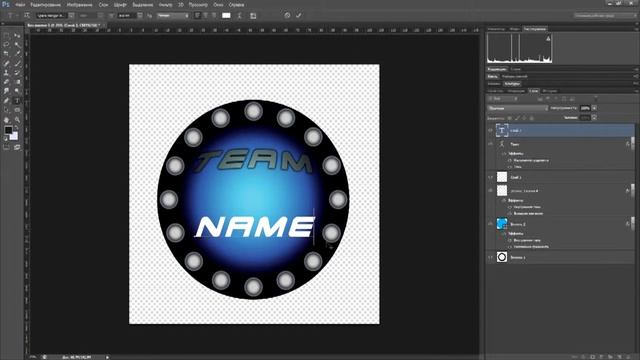Toggle Team layer effects visibility
640x360 pixels.
point(504,153)
